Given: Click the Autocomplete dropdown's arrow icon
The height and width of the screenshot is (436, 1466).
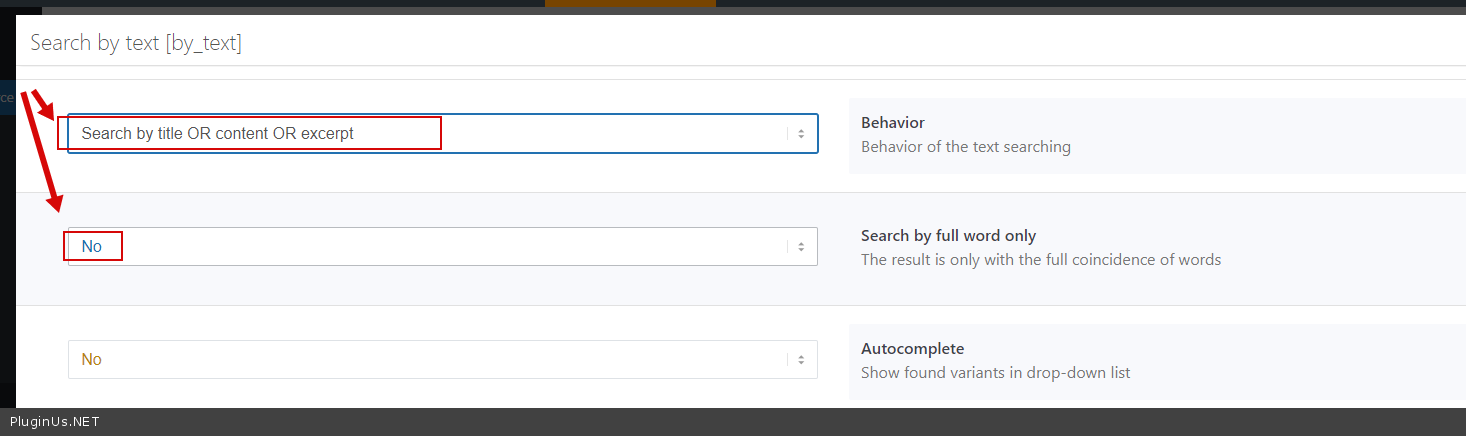Looking at the screenshot, I should point(800,360).
